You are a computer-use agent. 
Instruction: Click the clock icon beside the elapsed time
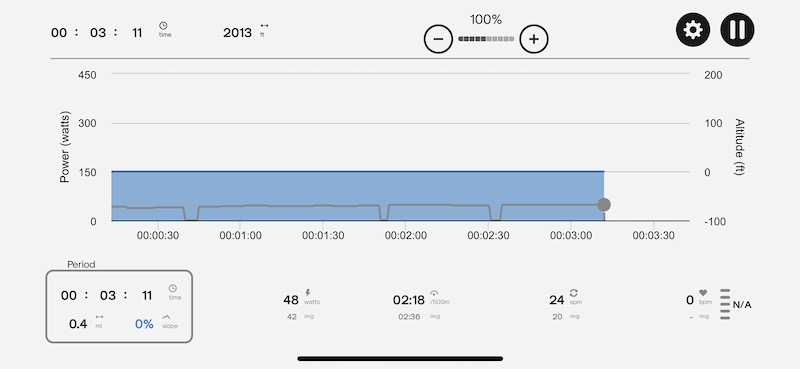click(x=163, y=25)
